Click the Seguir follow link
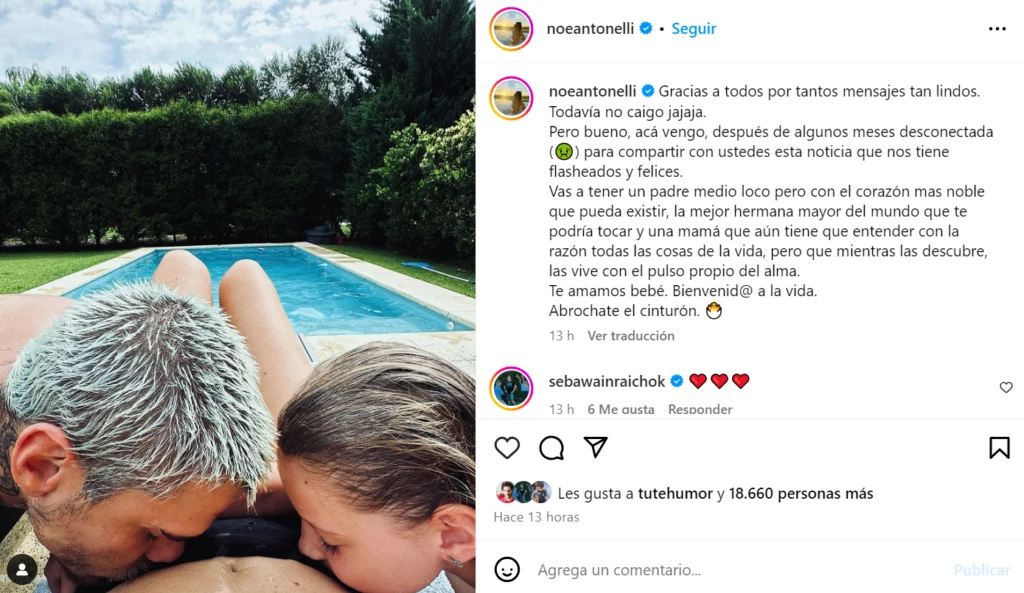1024x593 pixels. [x=694, y=29]
